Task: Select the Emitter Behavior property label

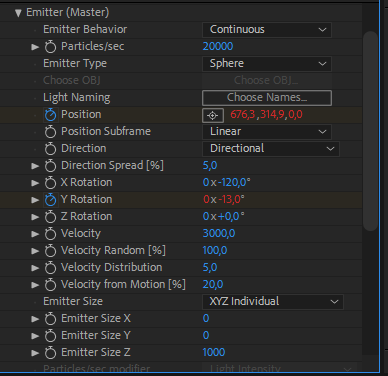Action: (x=85, y=29)
